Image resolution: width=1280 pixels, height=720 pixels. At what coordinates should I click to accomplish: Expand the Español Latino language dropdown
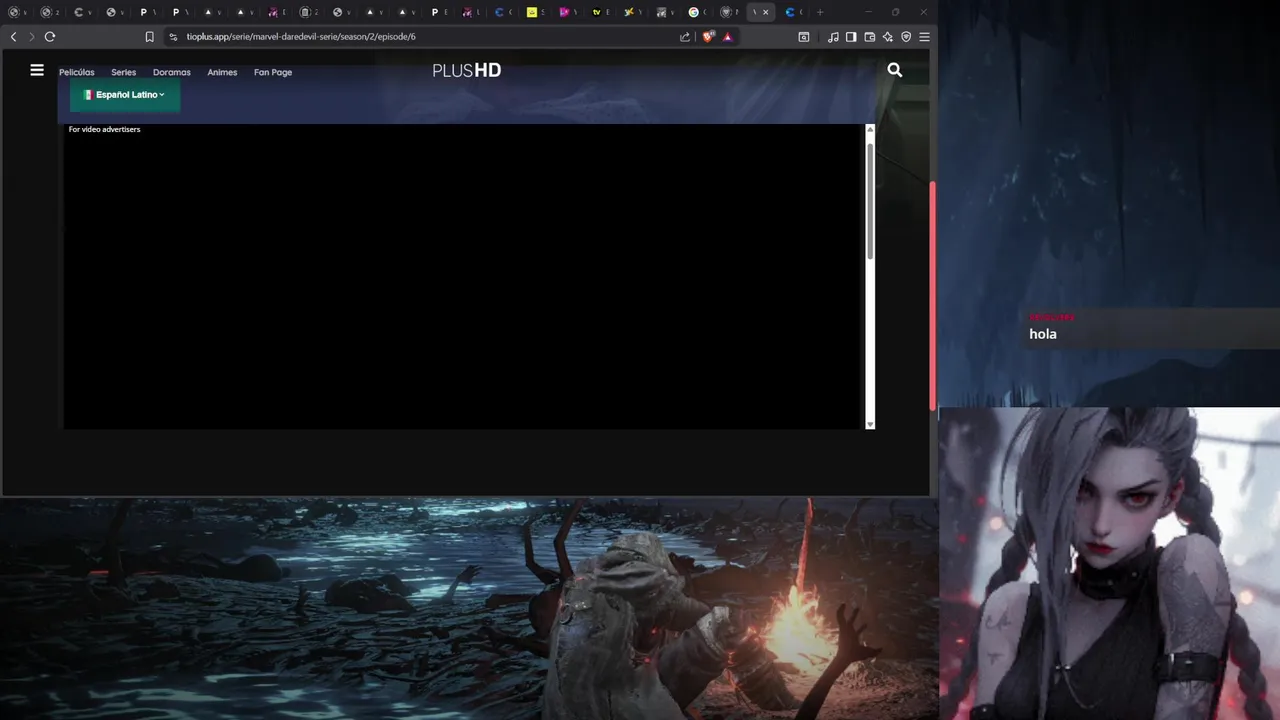pos(125,95)
